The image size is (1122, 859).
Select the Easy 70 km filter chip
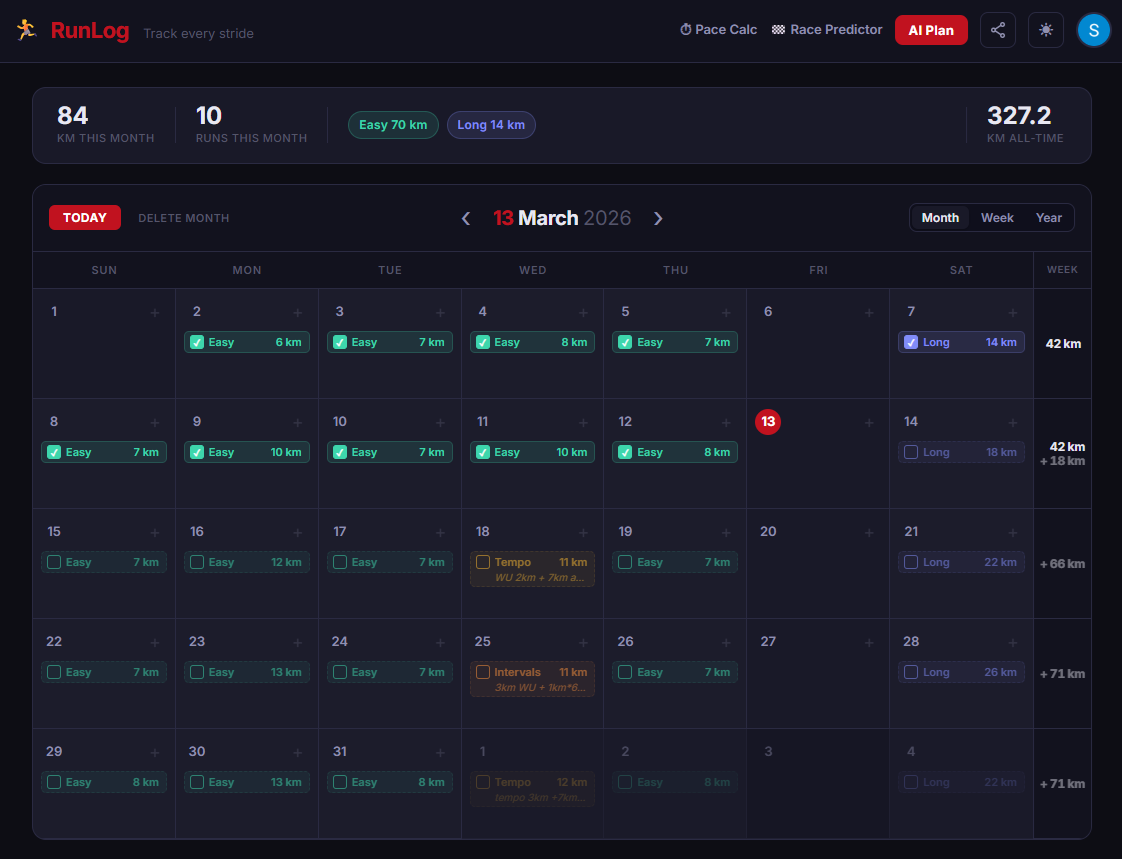pyautogui.click(x=393, y=124)
